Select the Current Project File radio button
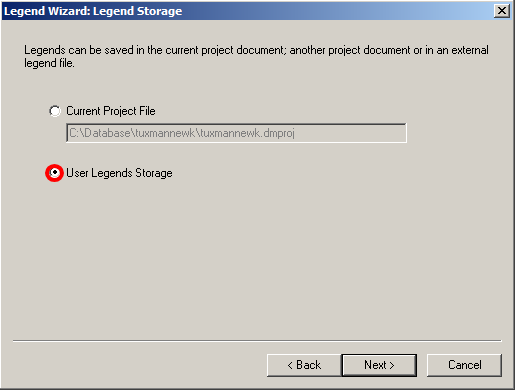This screenshot has height=390, width=515. coord(55,111)
